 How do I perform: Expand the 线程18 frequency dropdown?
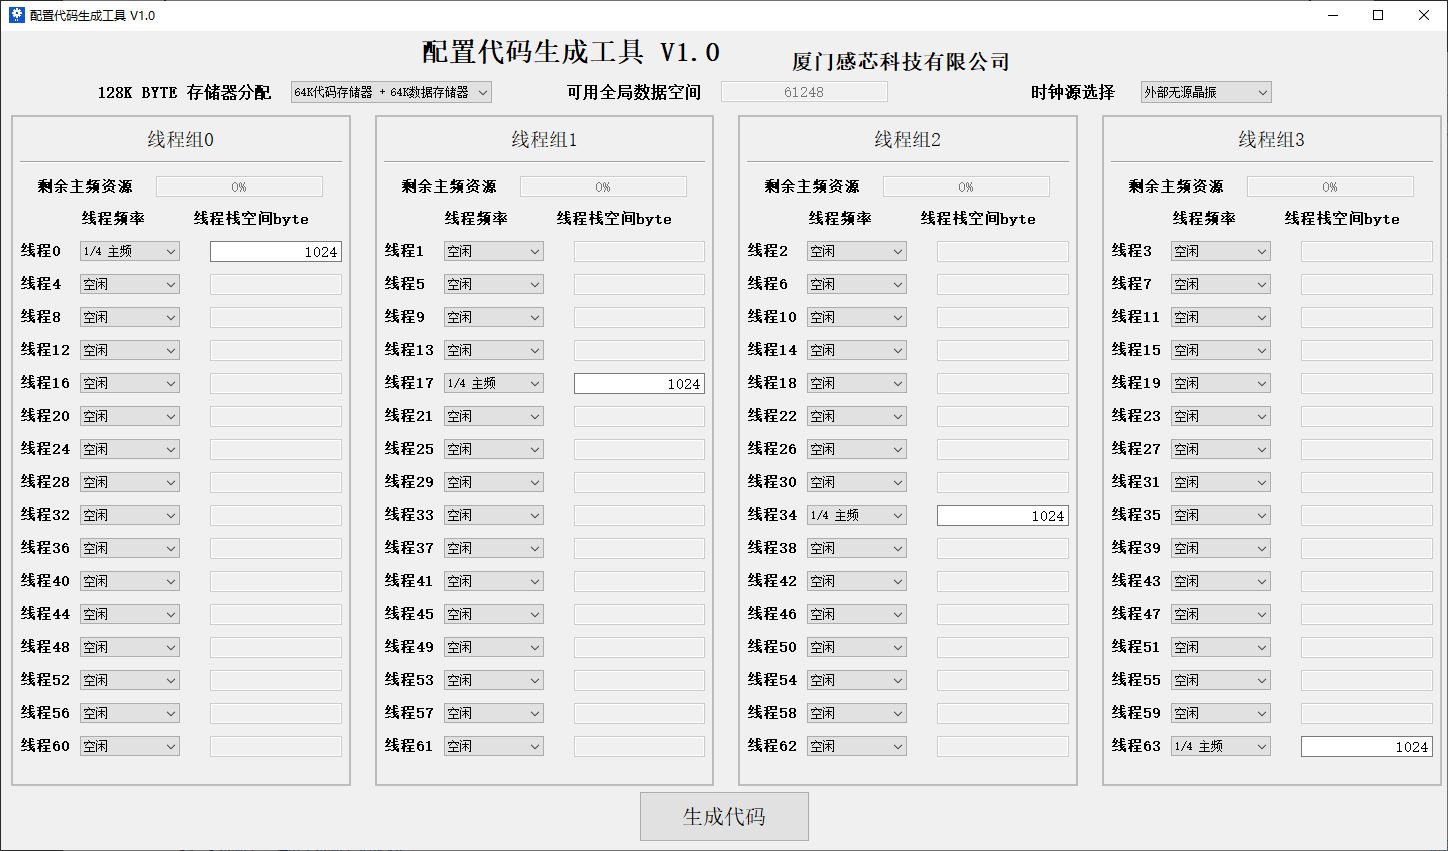(x=857, y=383)
